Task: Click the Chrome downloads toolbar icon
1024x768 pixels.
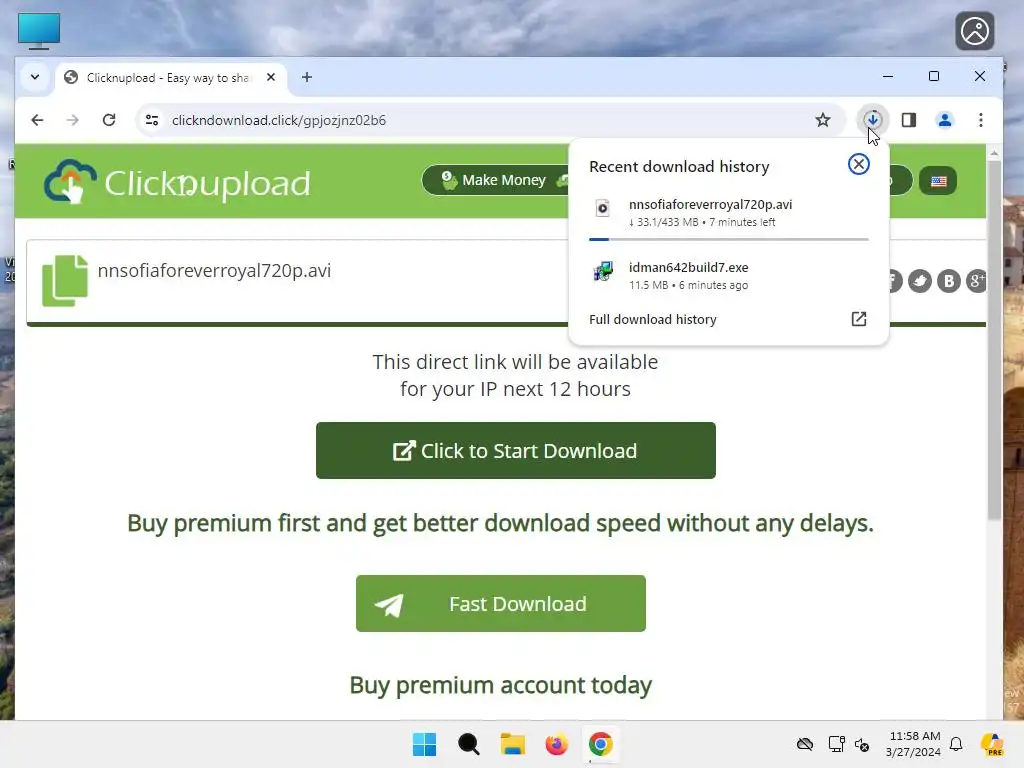Action: [x=872, y=120]
